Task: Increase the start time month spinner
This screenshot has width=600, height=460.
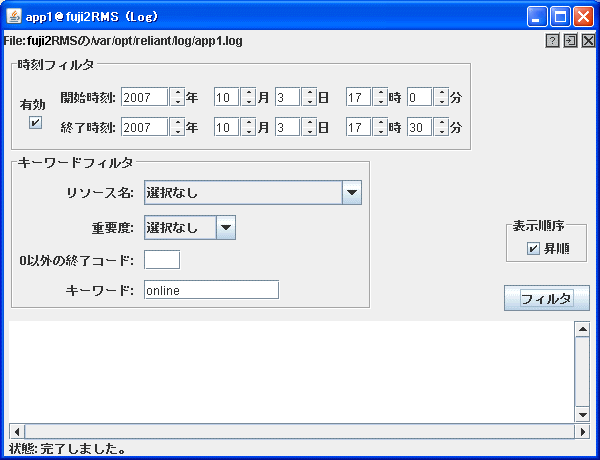Action: tap(248, 92)
